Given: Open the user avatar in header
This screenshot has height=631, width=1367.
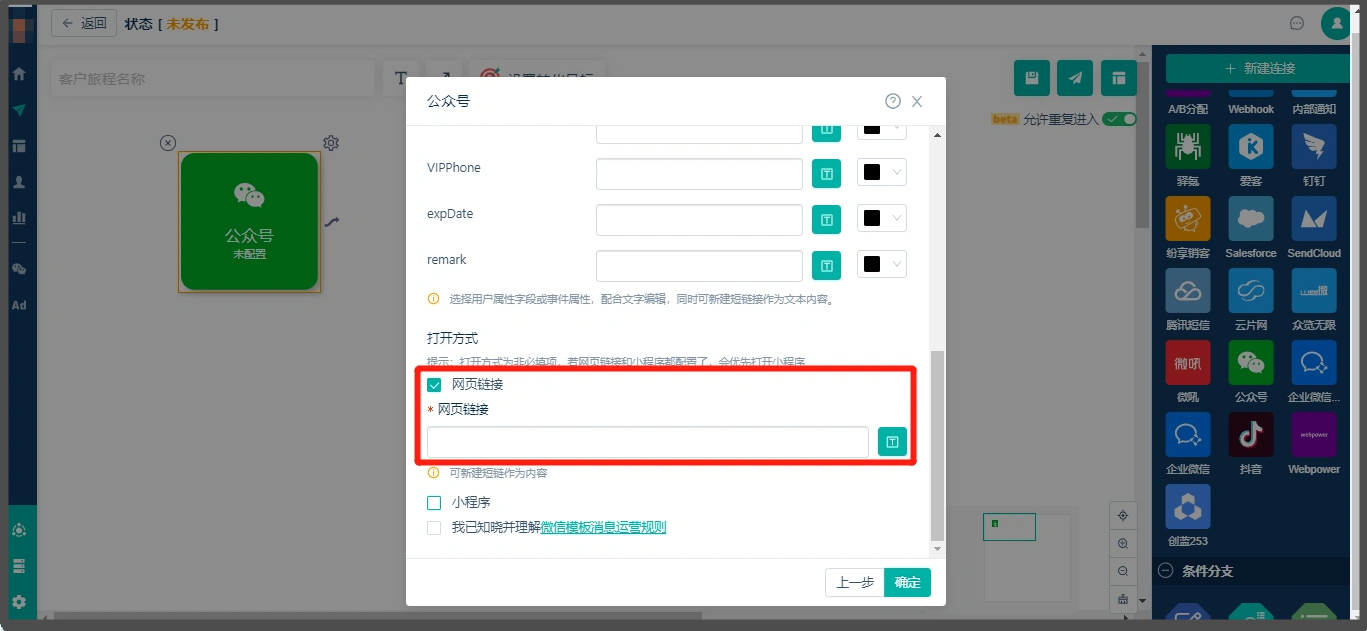Looking at the screenshot, I should [x=1336, y=23].
